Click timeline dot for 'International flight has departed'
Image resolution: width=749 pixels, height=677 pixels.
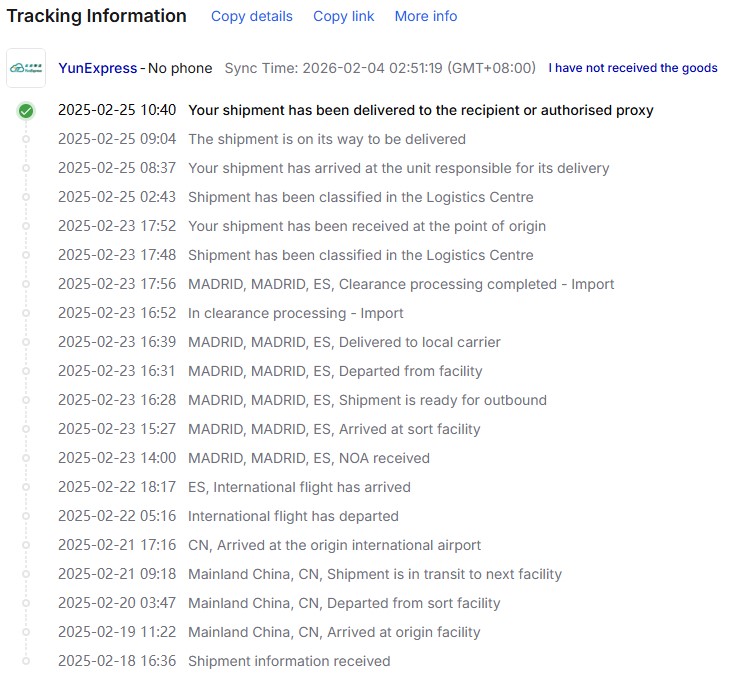tap(26, 517)
